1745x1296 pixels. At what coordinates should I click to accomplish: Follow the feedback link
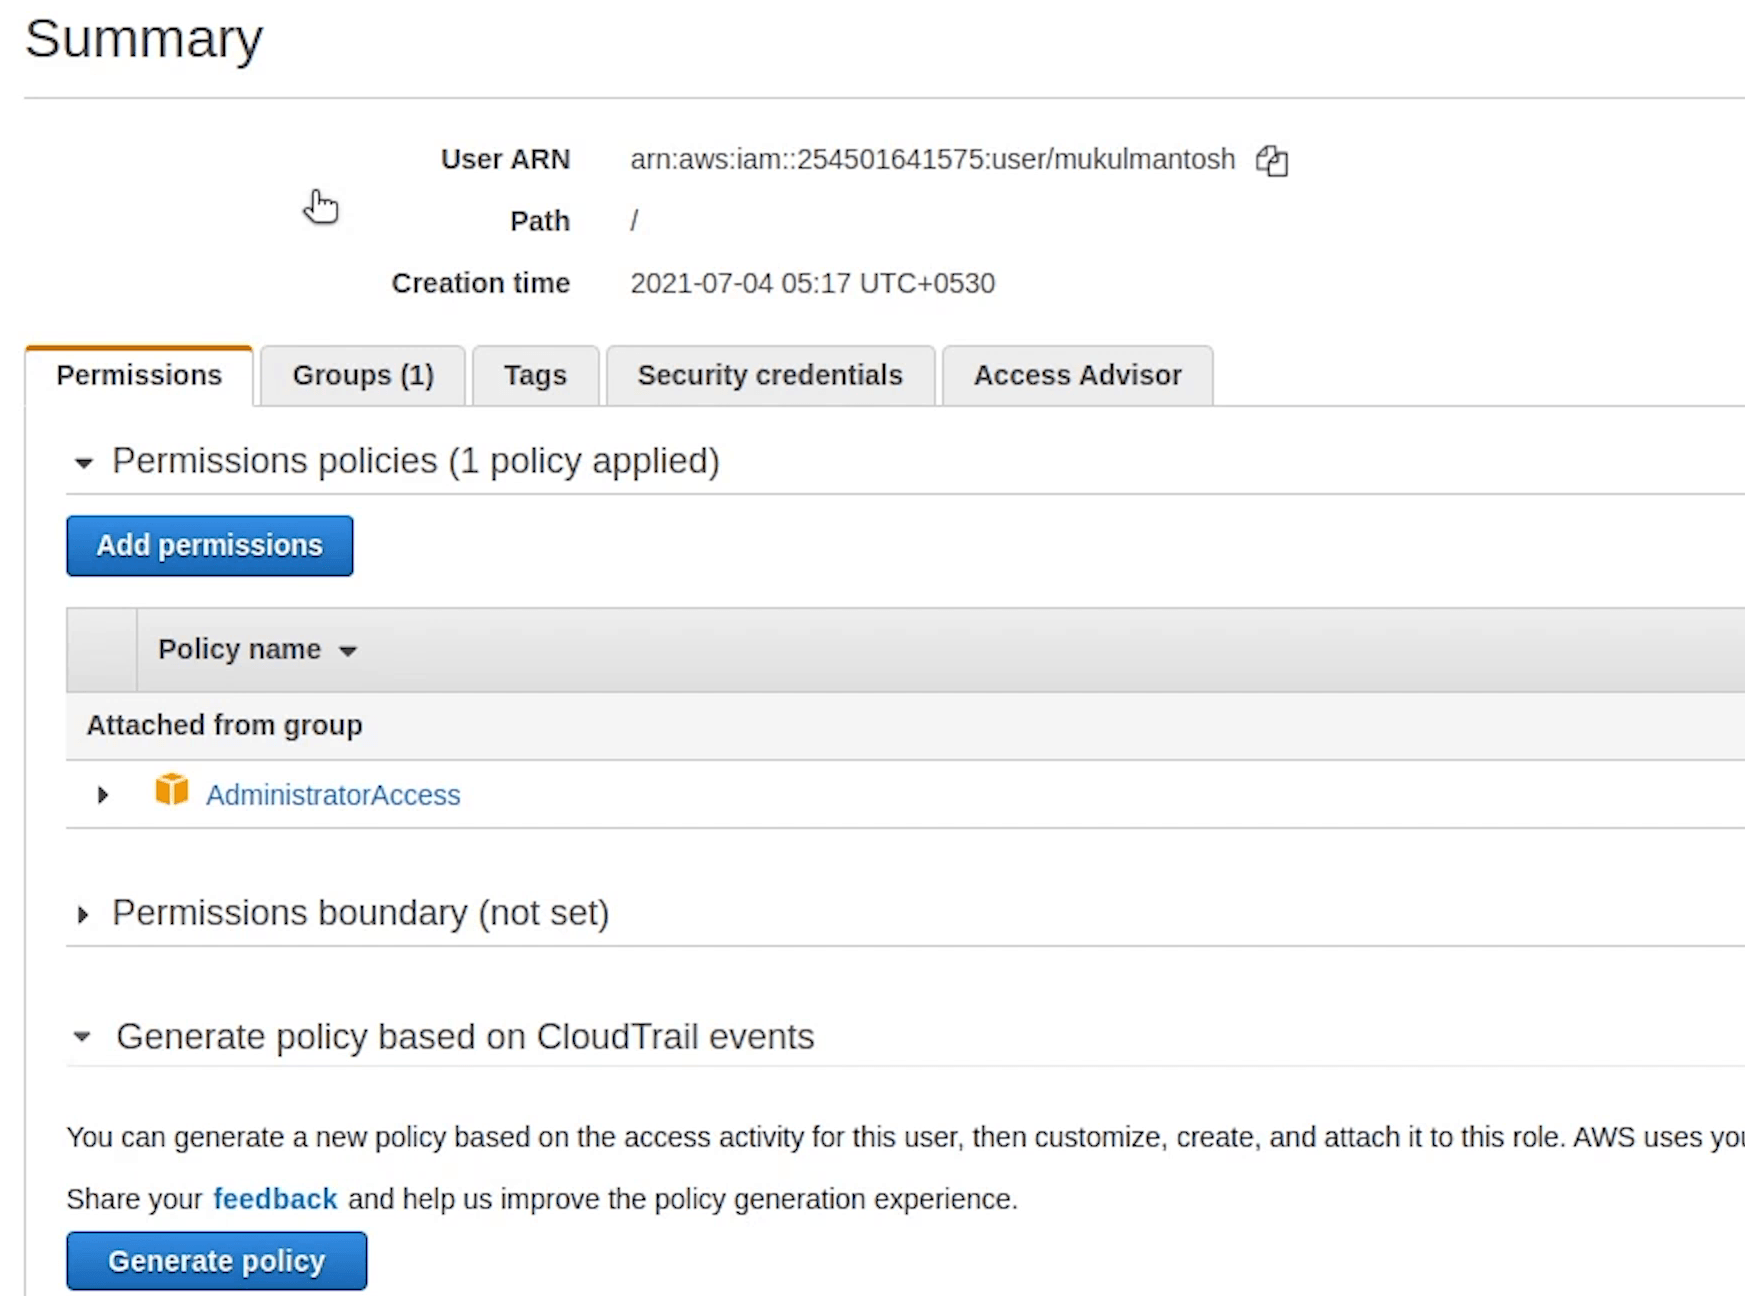pos(275,1199)
